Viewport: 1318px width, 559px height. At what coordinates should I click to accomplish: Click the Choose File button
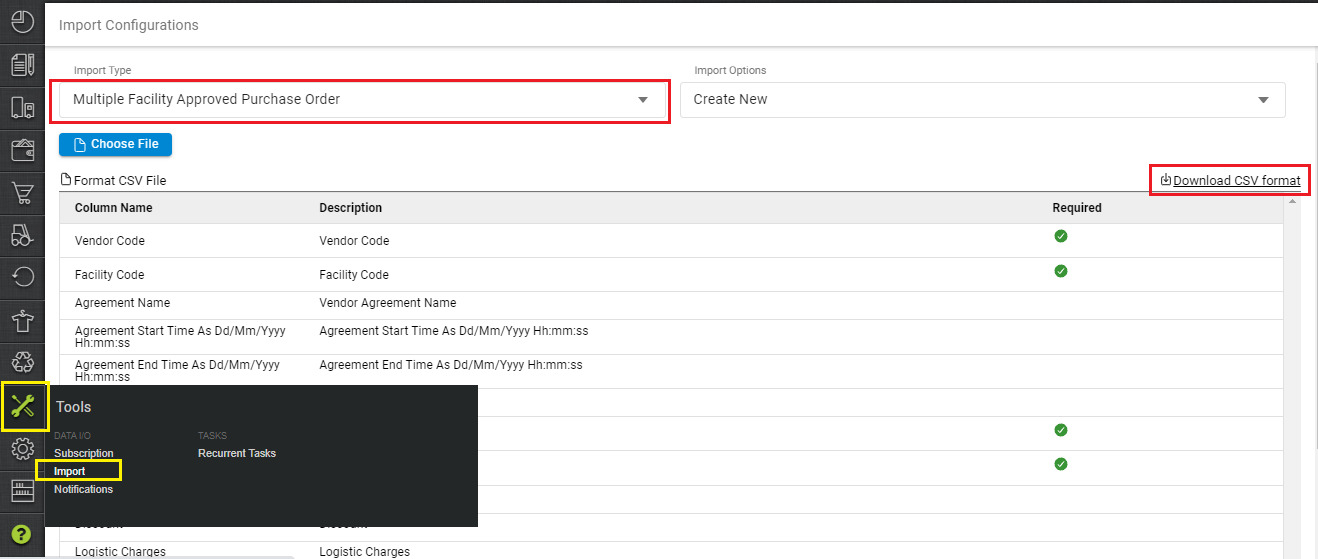[x=115, y=144]
